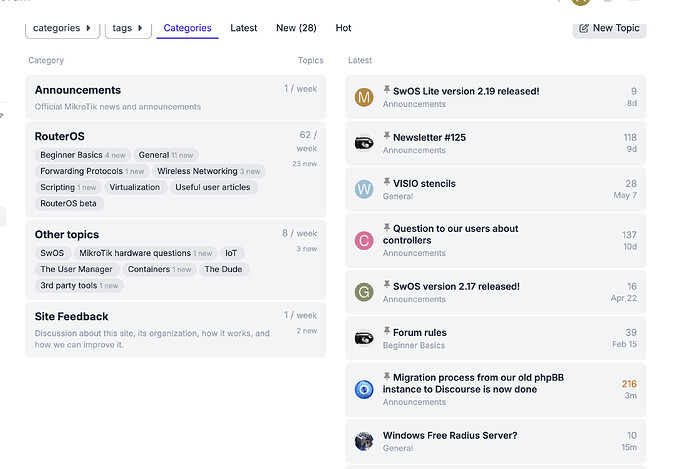Click the G avatar on SwOS version 2.17

(x=364, y=292)
